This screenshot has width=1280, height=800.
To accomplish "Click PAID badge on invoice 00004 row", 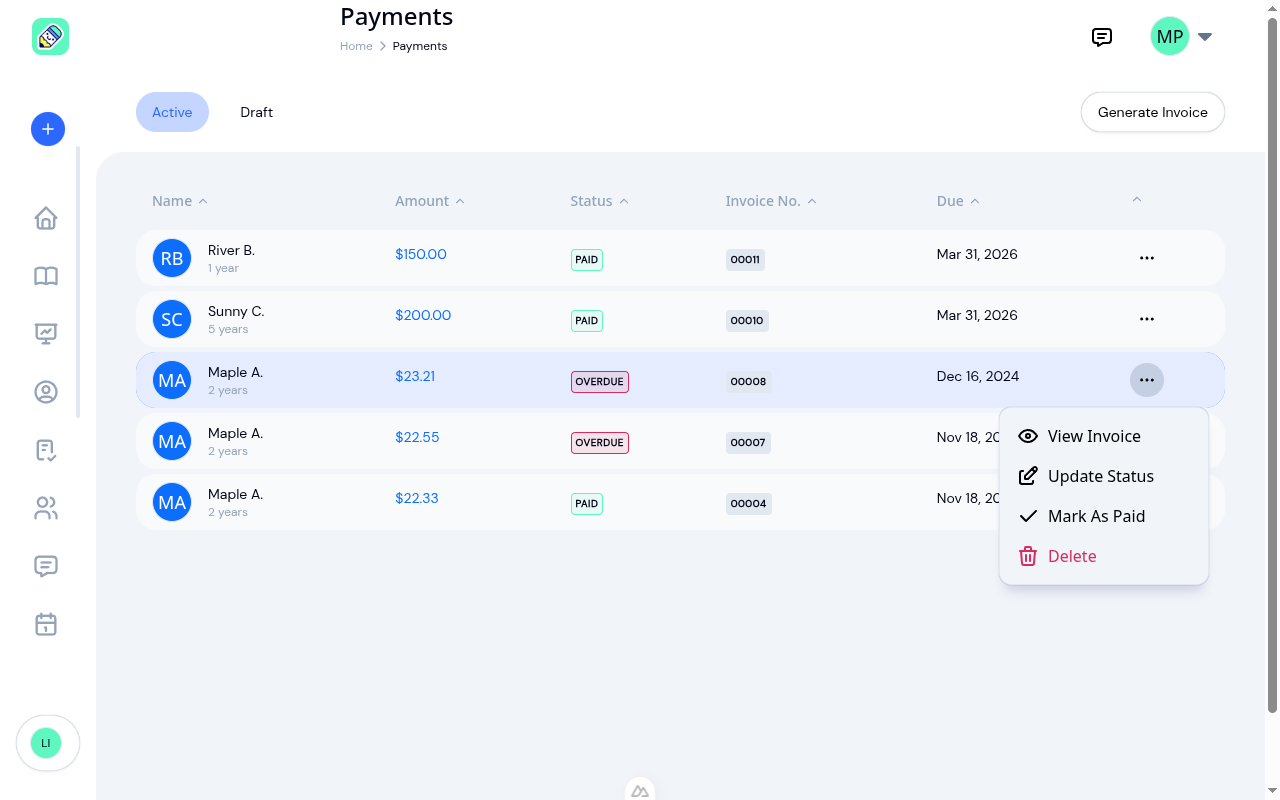I will [x=587, y=504].
